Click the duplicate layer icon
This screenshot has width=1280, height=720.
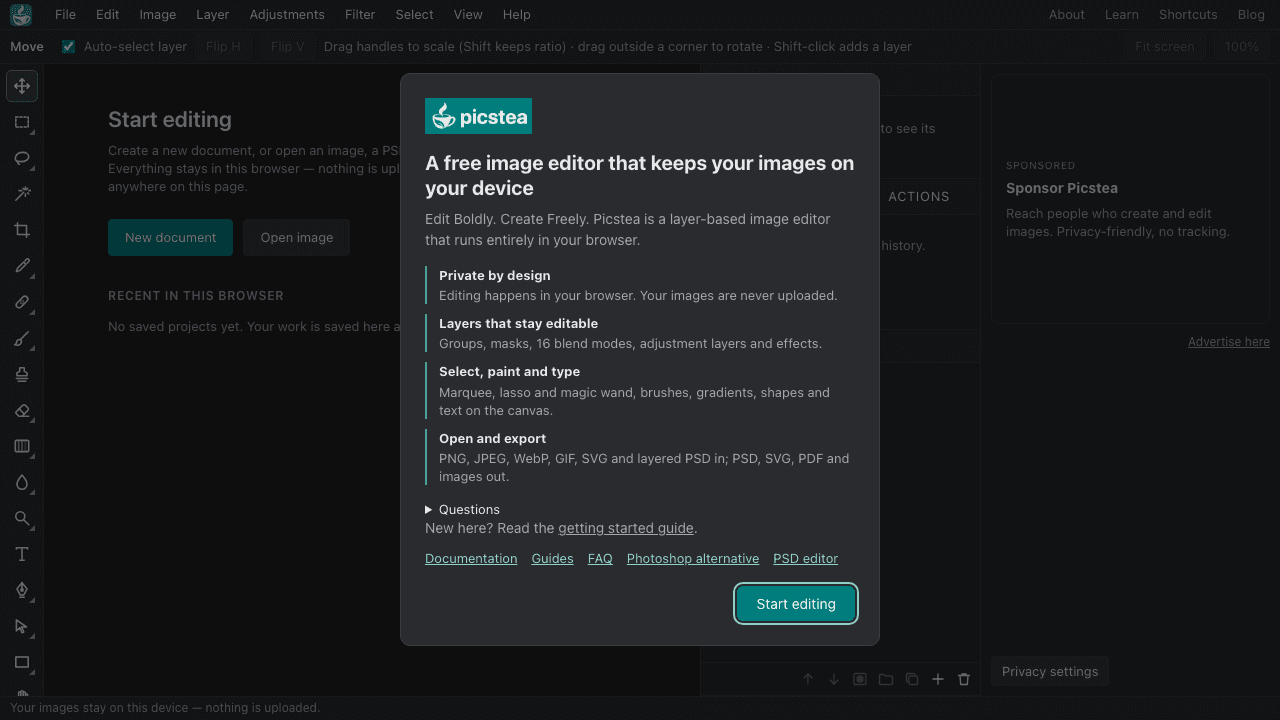(912, 679)
